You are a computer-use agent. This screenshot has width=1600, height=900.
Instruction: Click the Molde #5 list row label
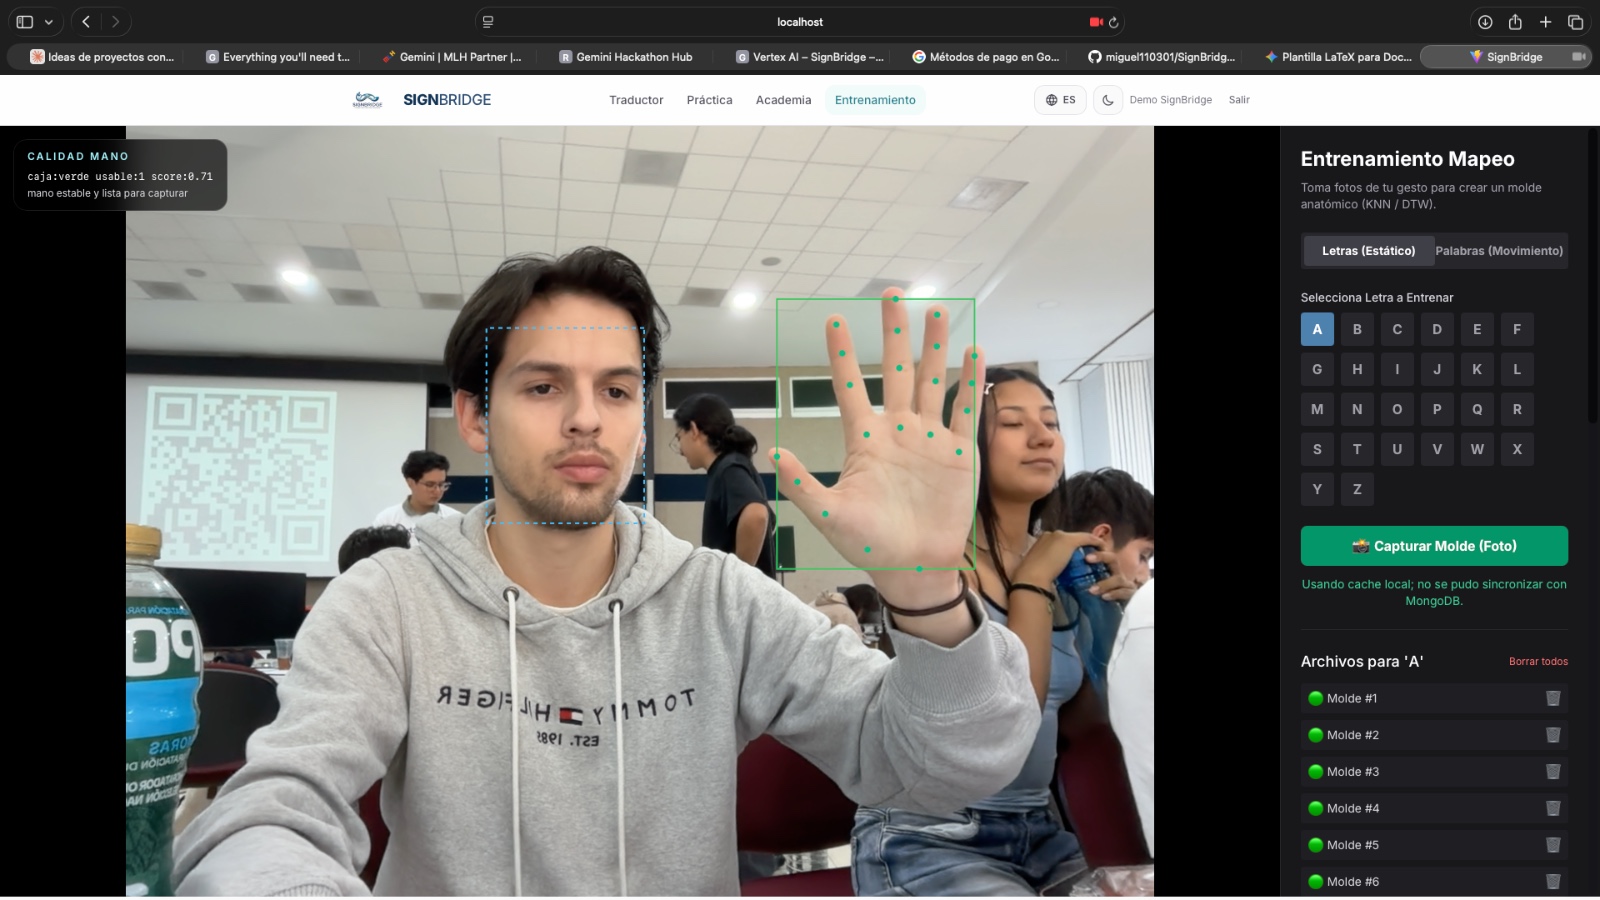click(1353, 845)
